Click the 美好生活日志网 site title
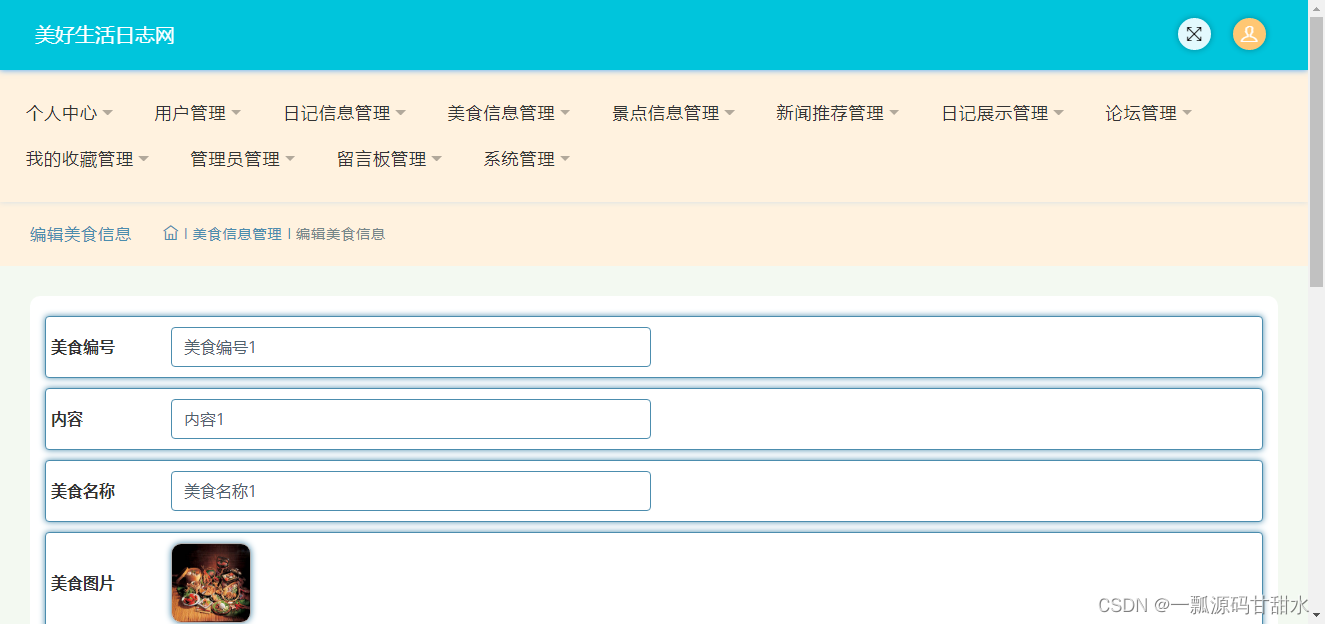The width and height of the screenshot is (1325, 624). point(104,34)
